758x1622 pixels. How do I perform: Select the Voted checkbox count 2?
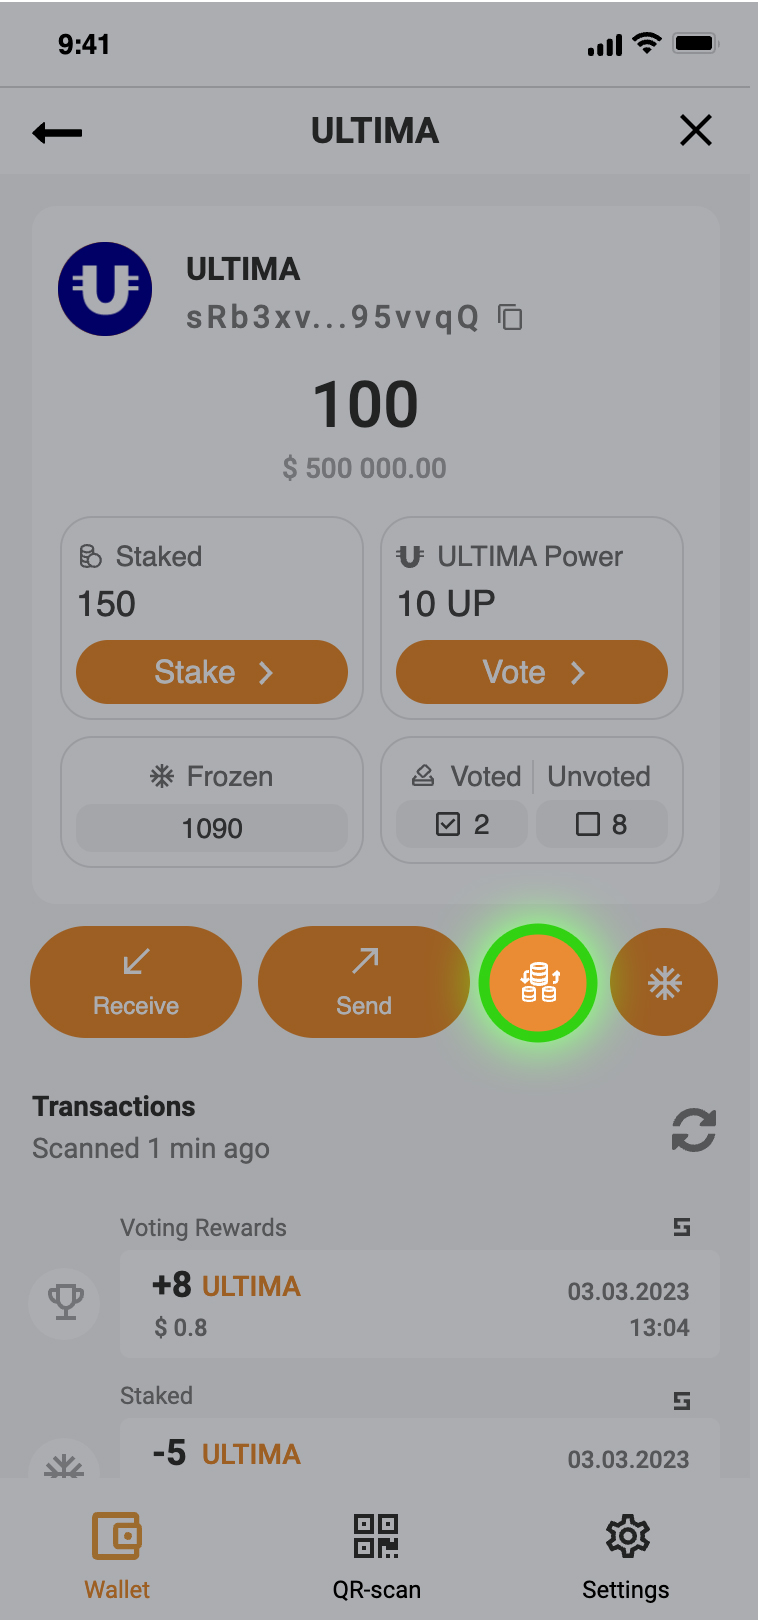(x=462, y=824)
